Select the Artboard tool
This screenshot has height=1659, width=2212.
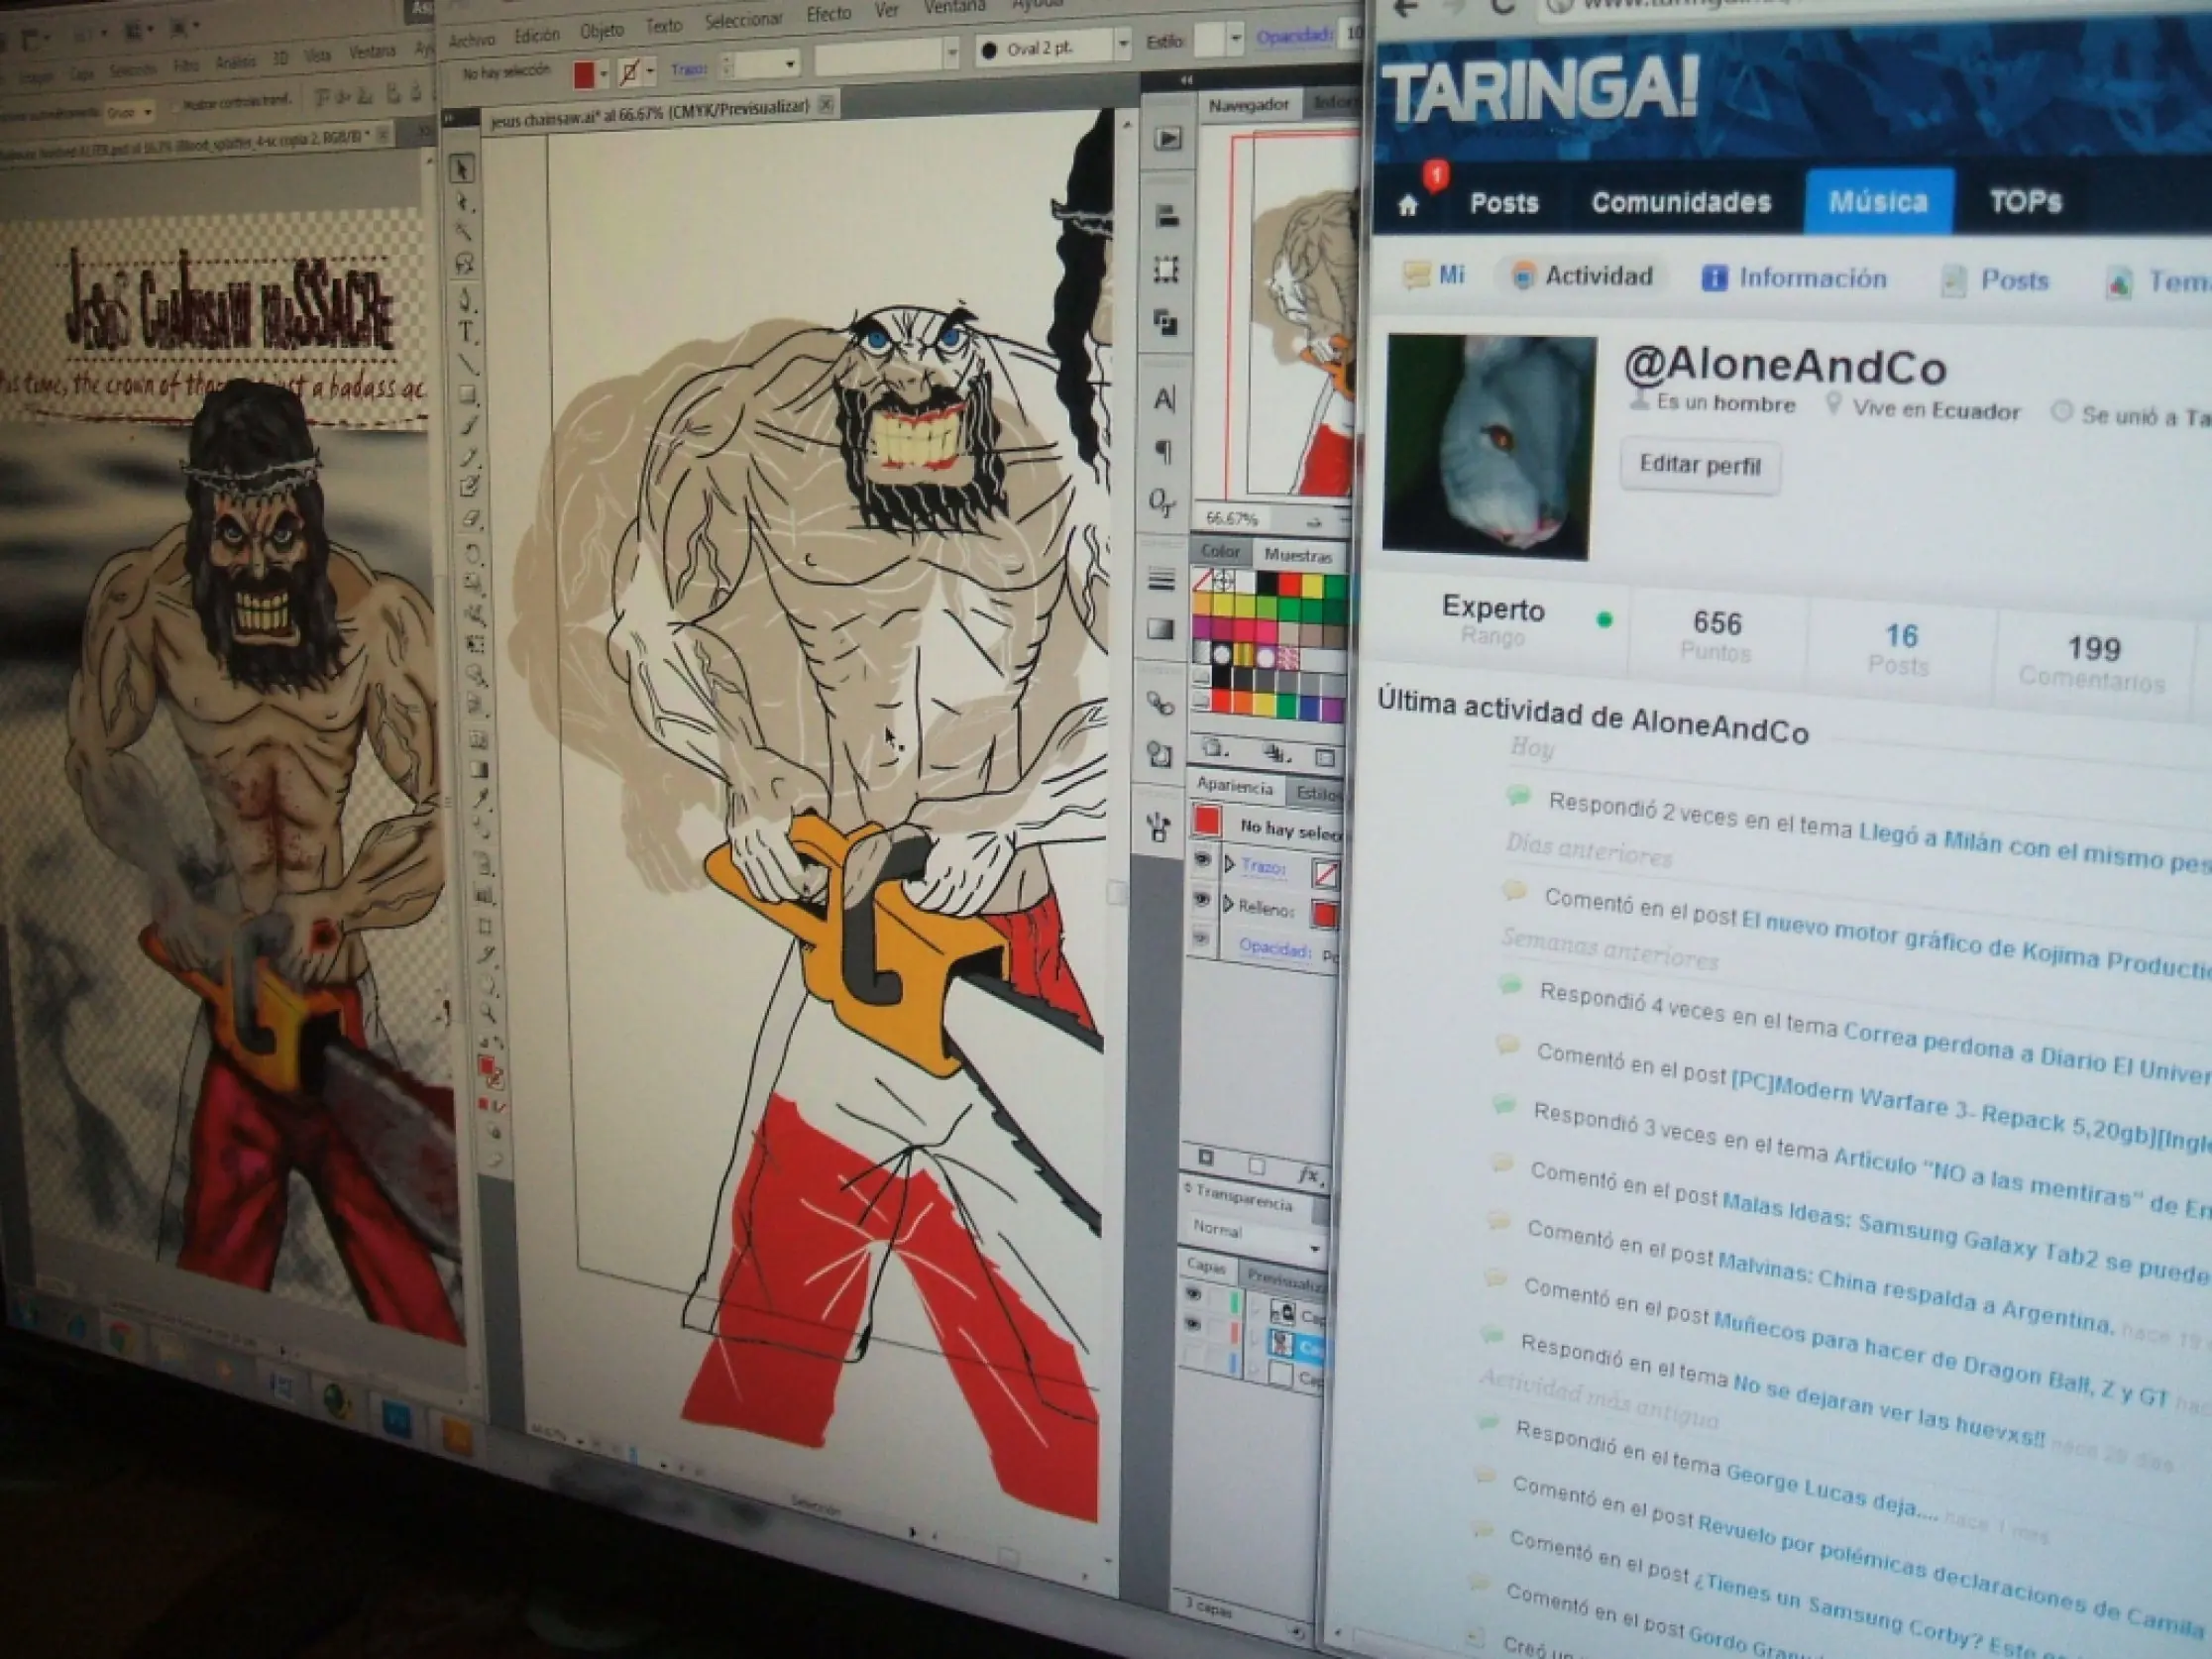(x=484, y=926)
